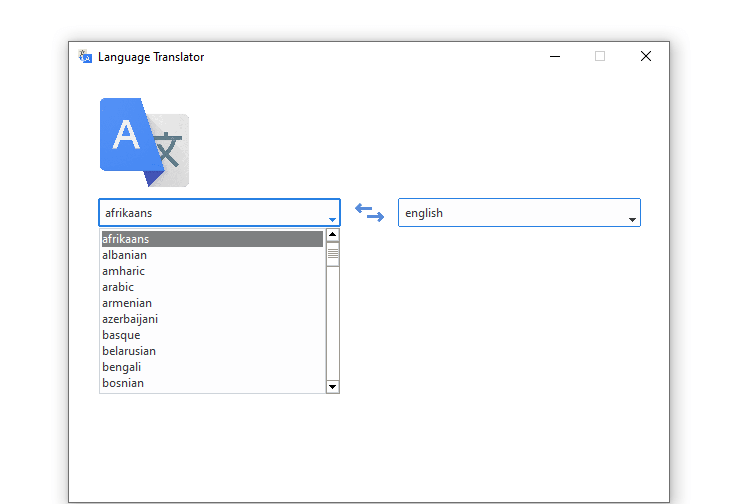Image resolution: width=754 pixels, height=504 pixels.
Task: Expand the english target language dropdown arrow
Action: coord(632,219)
